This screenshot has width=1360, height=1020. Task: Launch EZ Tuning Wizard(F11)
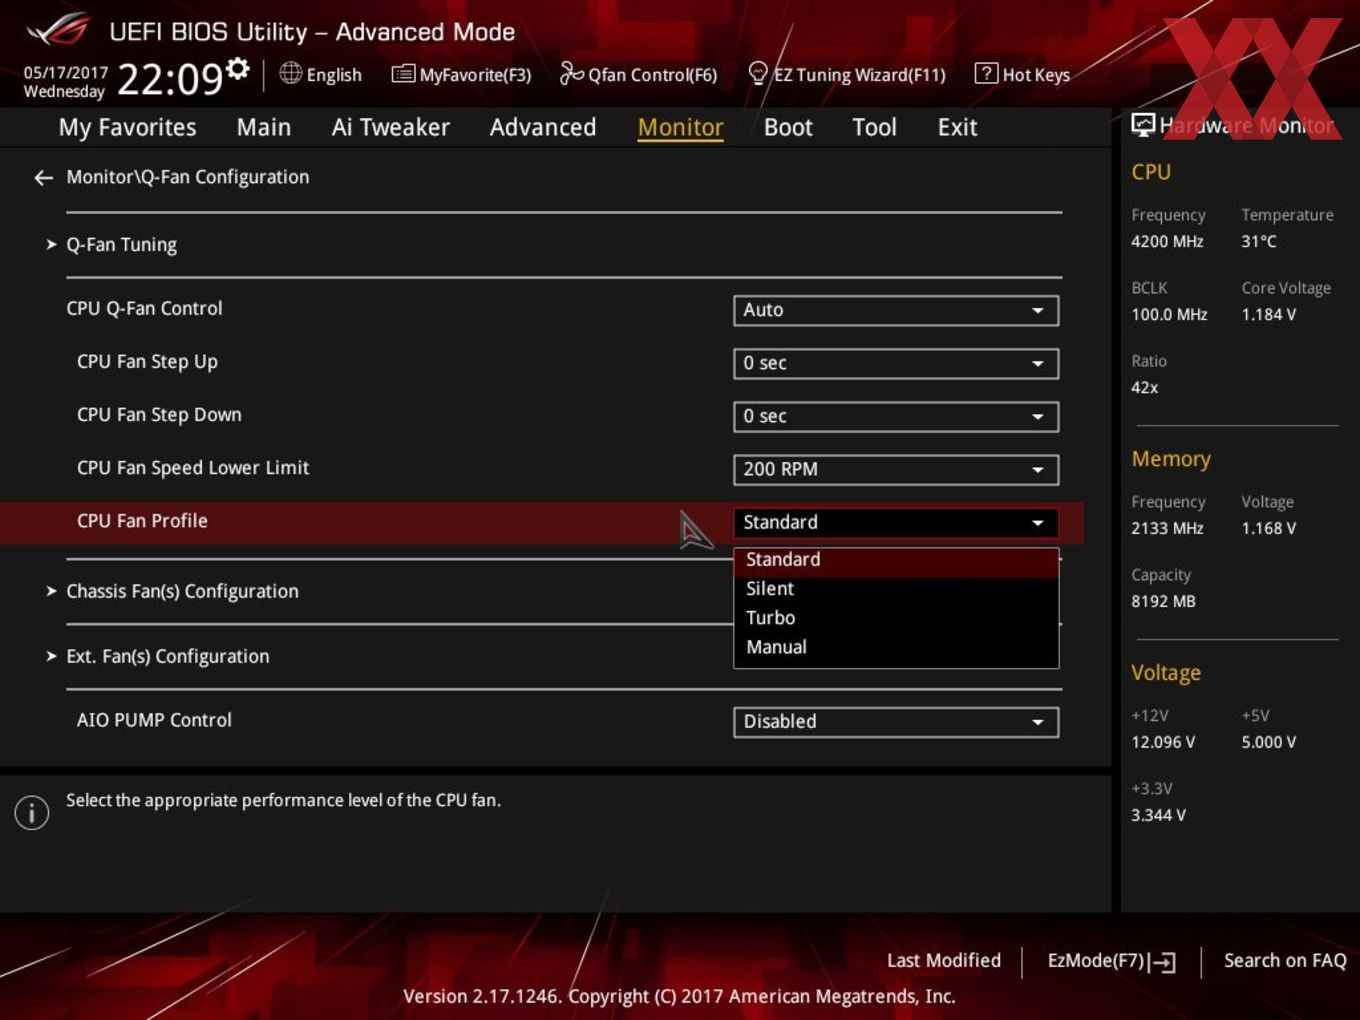[846, 74]
